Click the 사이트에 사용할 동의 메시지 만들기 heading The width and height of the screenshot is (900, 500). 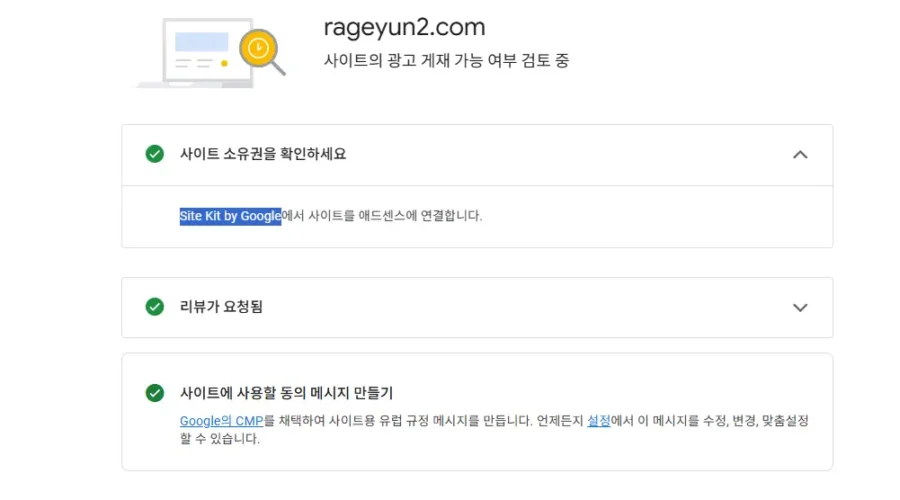tap(286, 393)
